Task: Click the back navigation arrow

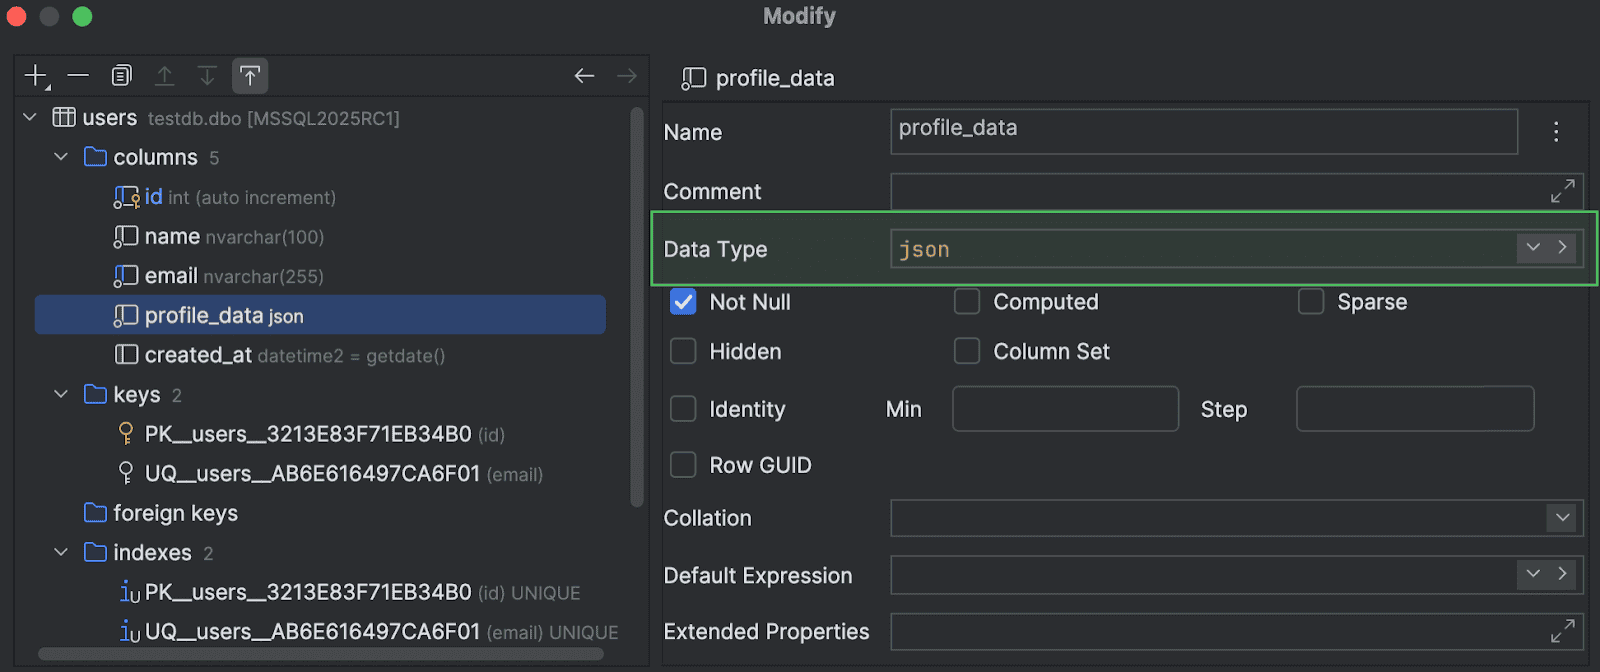Action: point(585,76)
